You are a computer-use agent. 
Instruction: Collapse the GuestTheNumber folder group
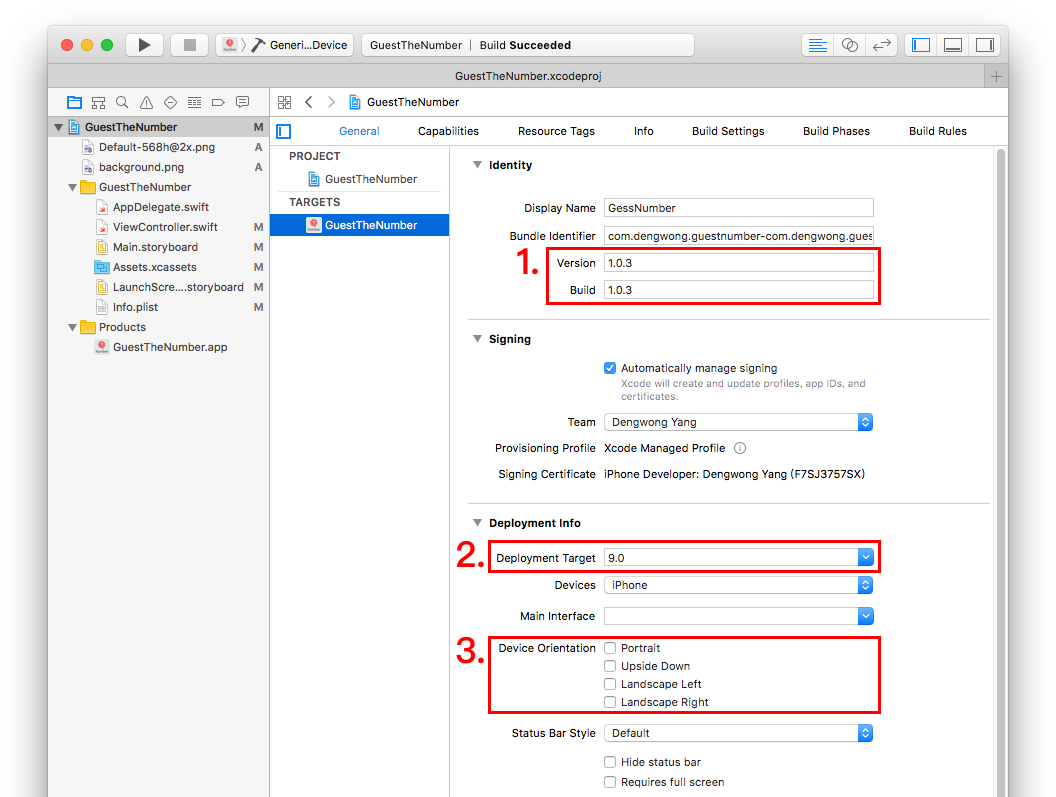coord(72,187)
